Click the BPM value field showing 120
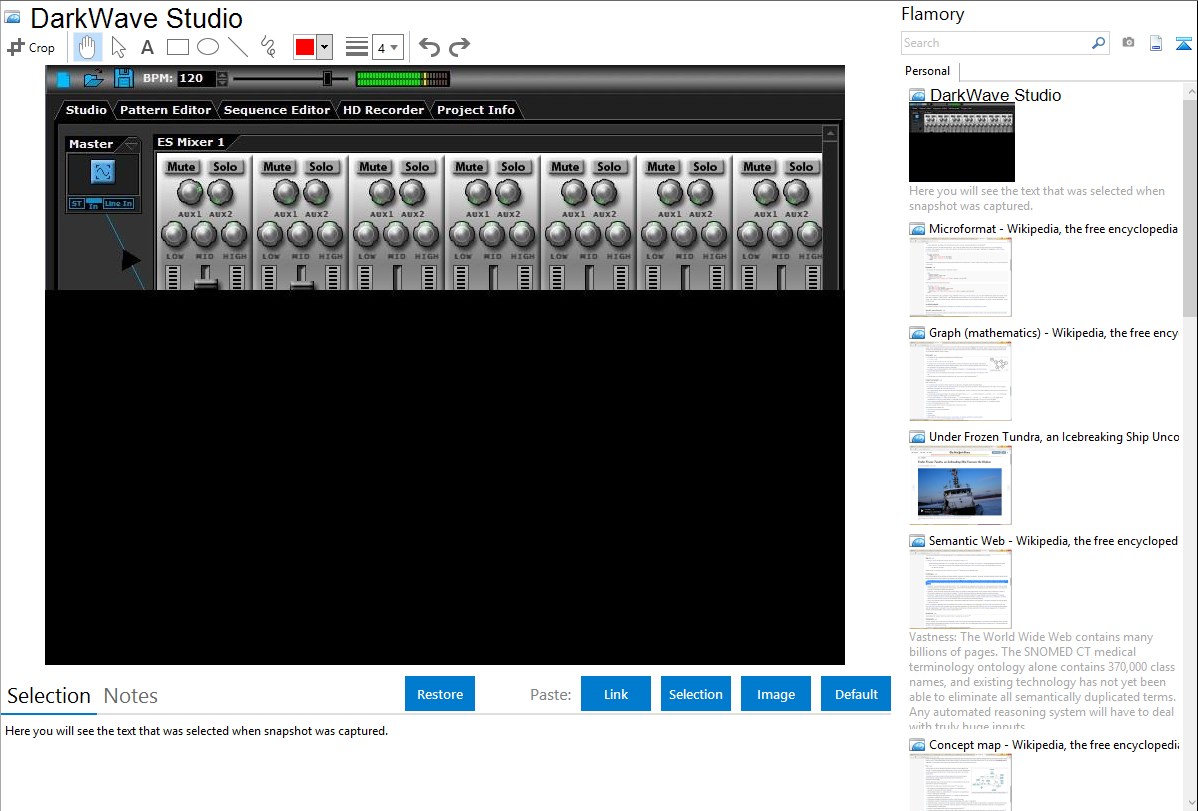The height and width of the screenshot is (811, 1198). pyautogui.click(x=196, y=78)
